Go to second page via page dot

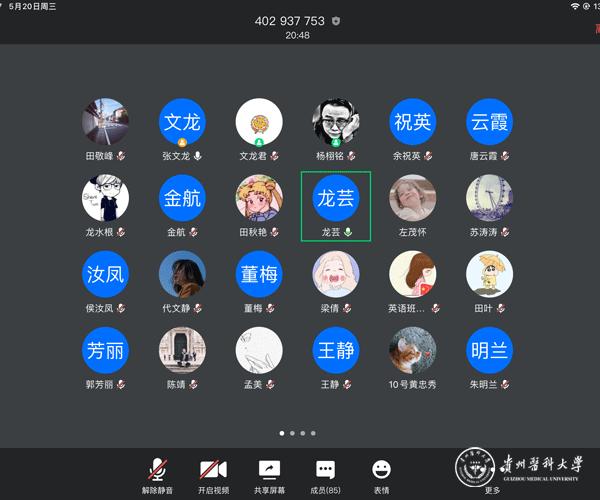pyautogui.click(x=292, y=433)
